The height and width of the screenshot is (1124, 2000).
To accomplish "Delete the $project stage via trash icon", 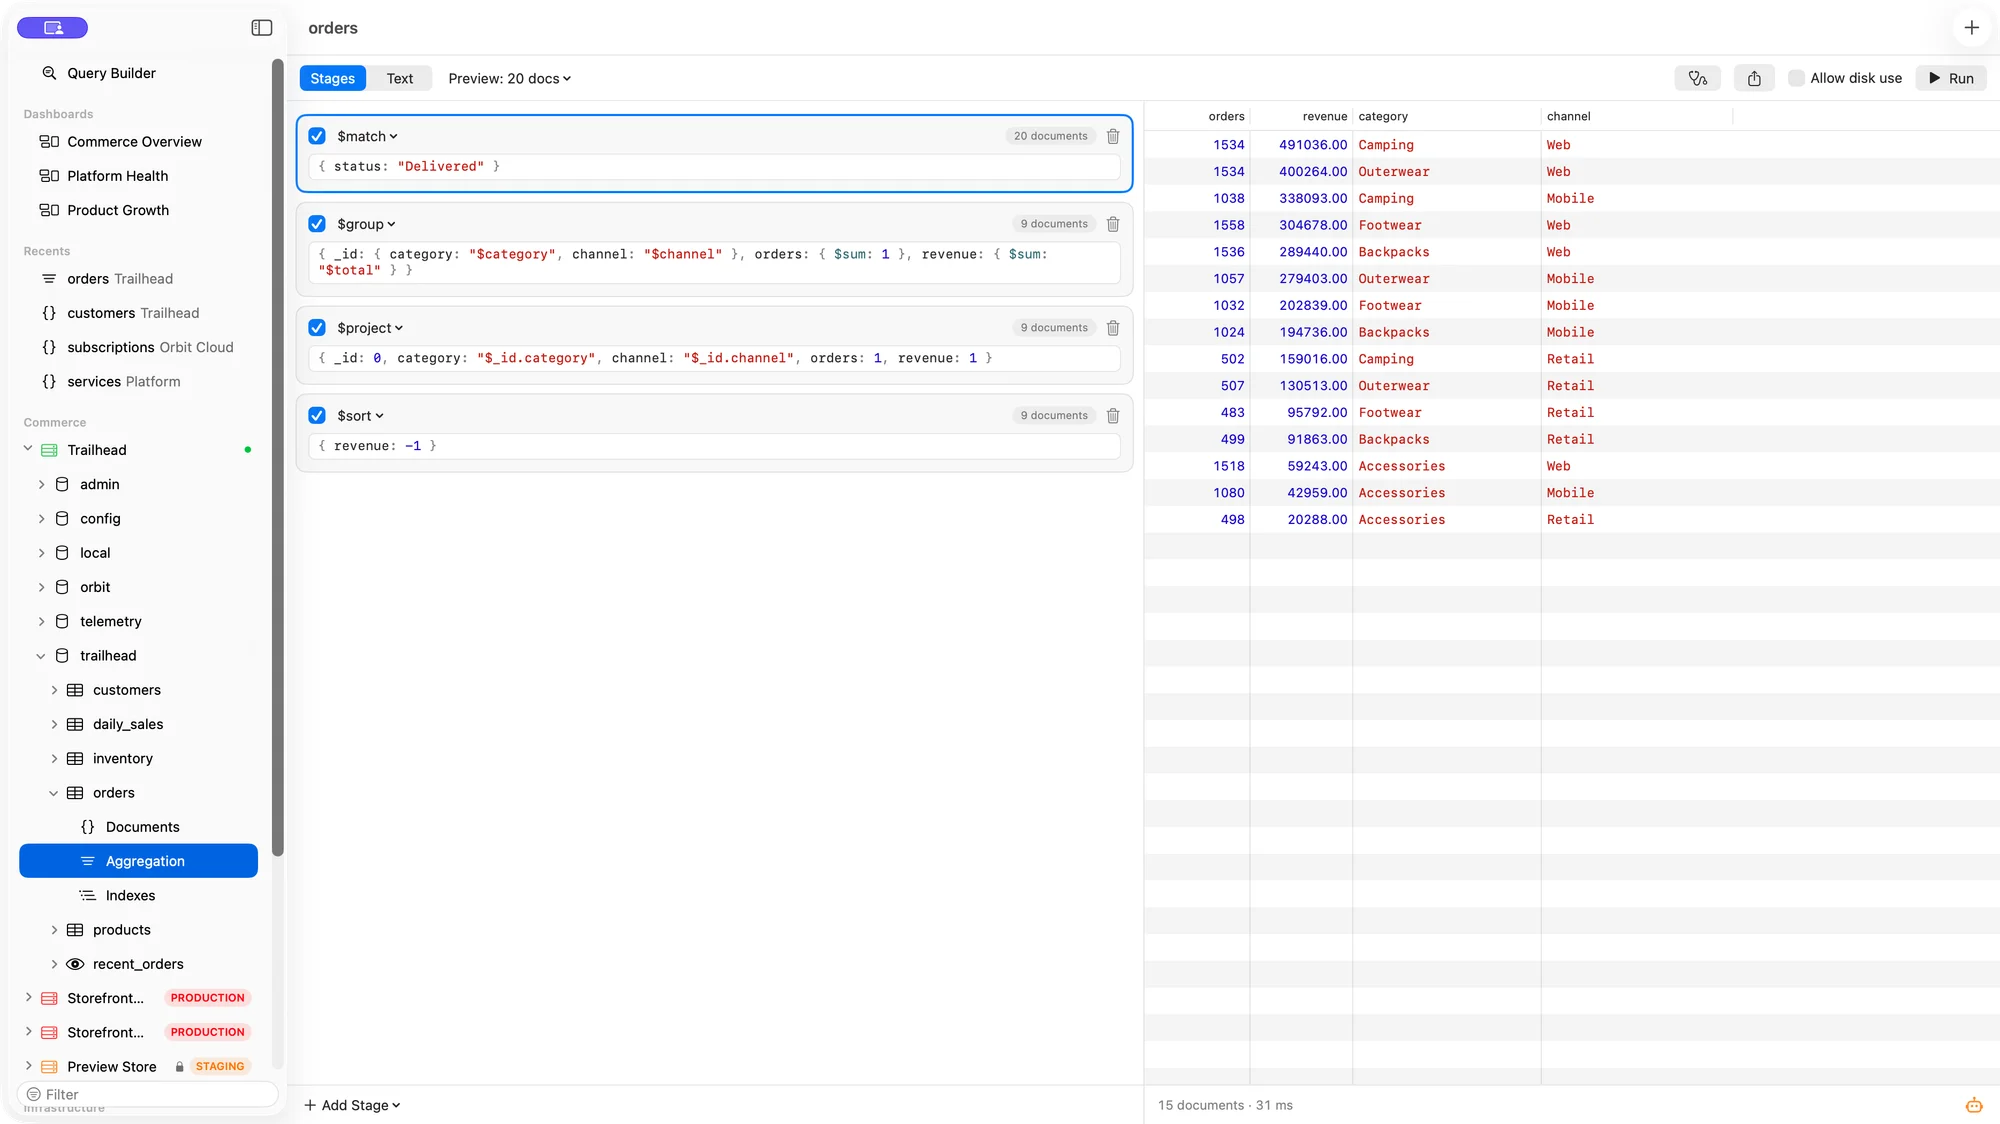I will 1113,328.
